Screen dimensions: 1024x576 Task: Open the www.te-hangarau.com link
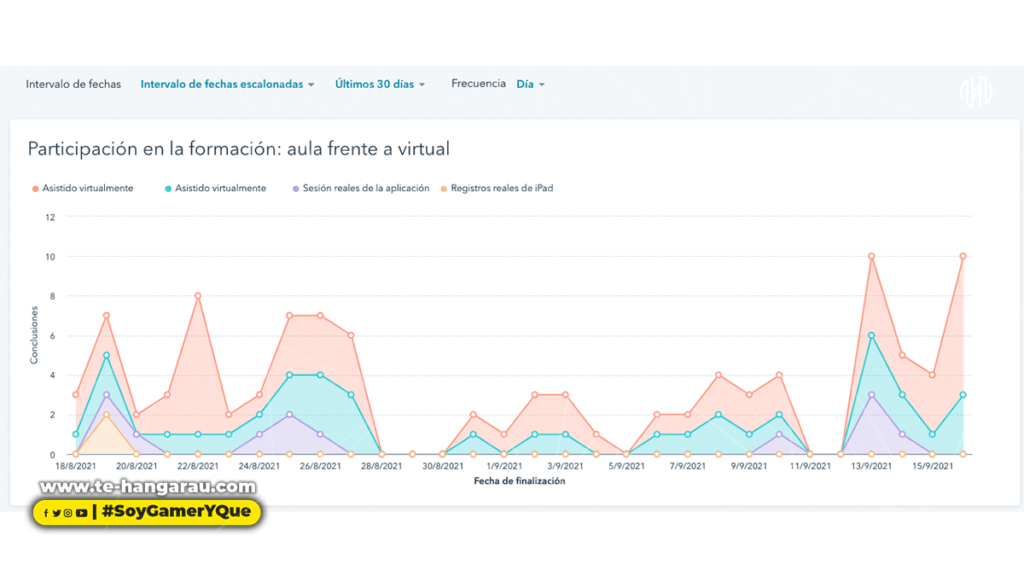point(148,488)
